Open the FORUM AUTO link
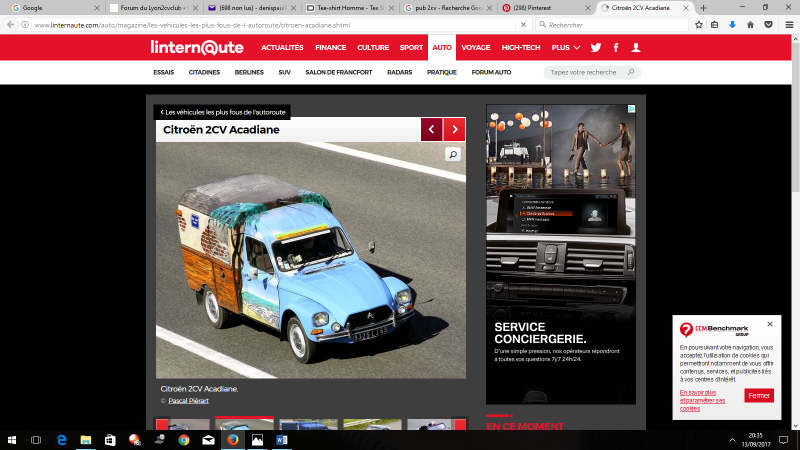Viewport: 800px width, 450px height. (x=491, y=72)
